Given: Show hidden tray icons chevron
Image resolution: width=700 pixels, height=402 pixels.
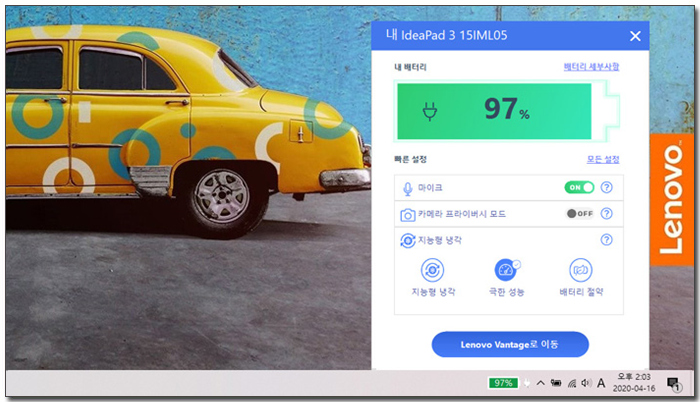Looking at the screenshot, I should 540,383.
